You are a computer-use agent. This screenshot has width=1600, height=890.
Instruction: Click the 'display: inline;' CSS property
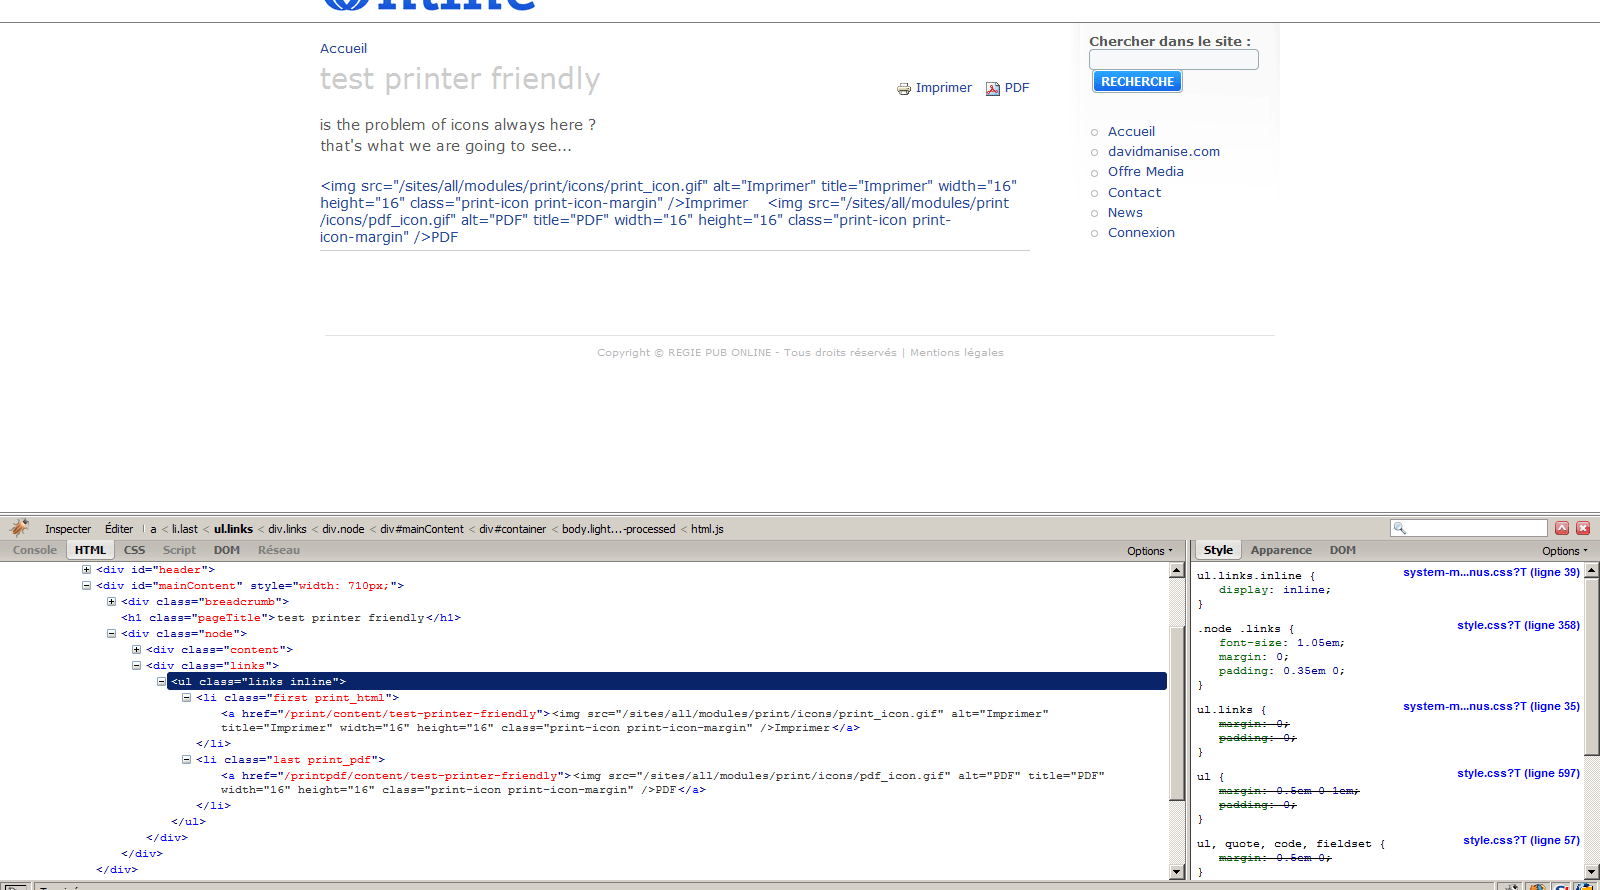pyautogui.click(x=1274, y=590)
